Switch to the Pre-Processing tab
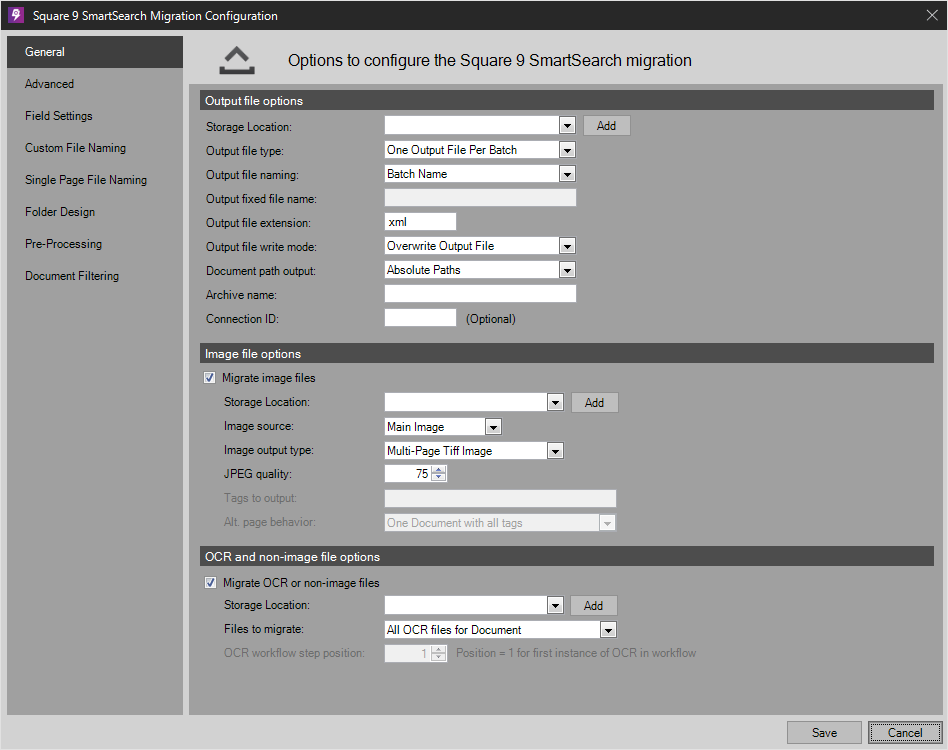Viewport: 948px width, 750px height. [95, 244]
